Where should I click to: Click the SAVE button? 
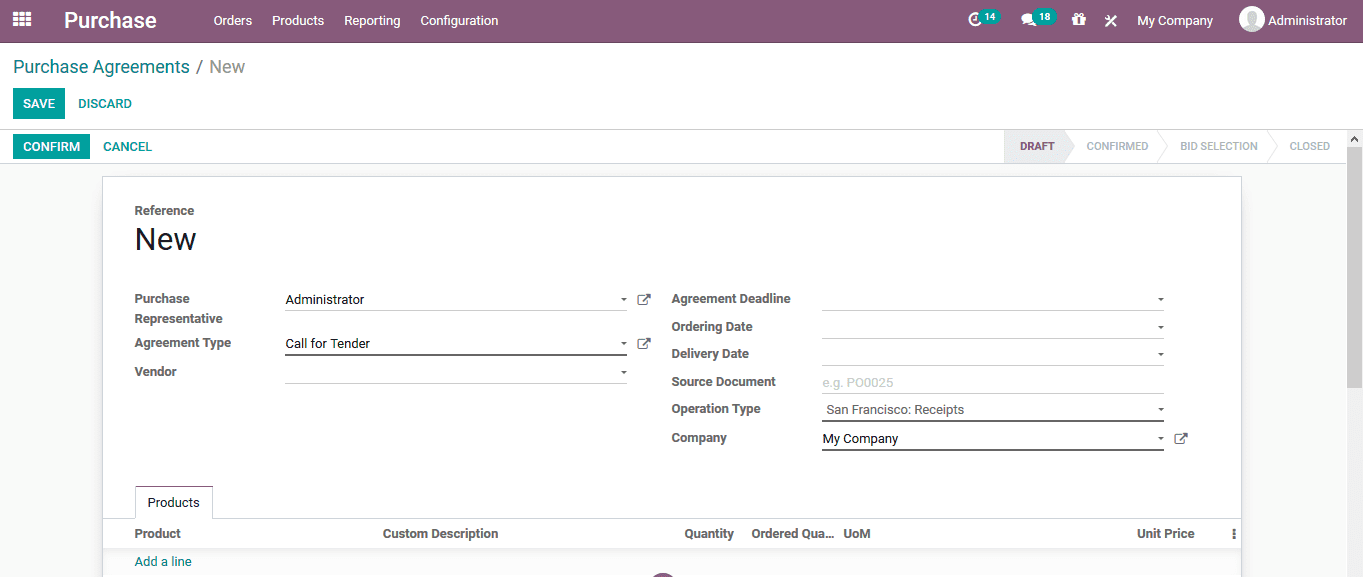tap(38, 103)
